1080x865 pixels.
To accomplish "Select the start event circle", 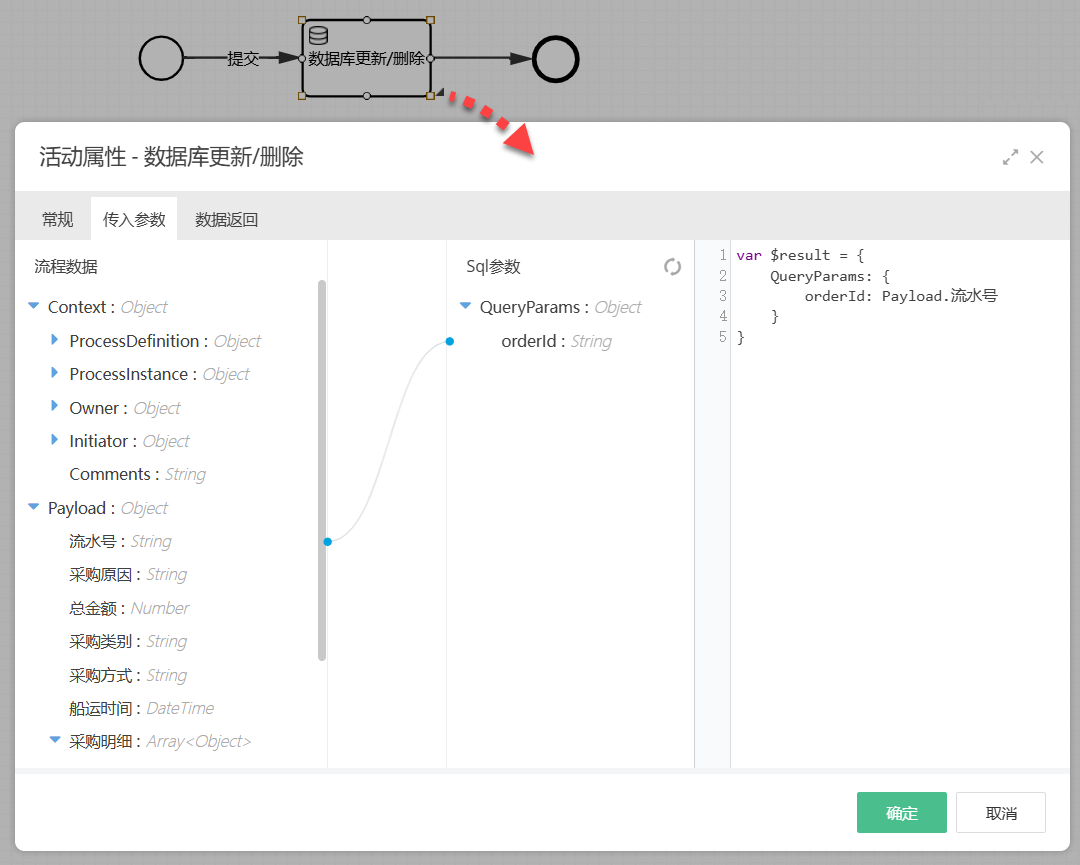I will [x=161, y=58].
